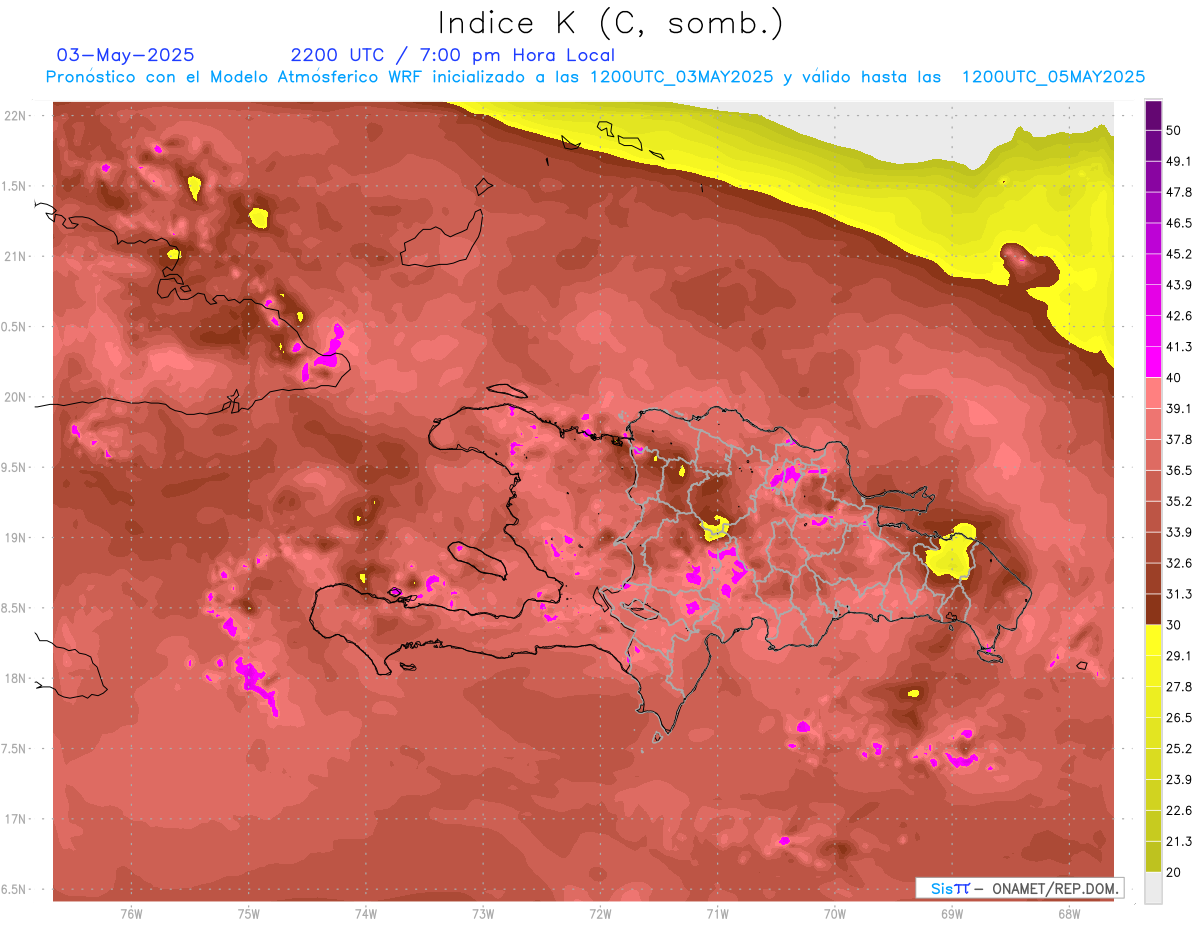This screenshot has width=1200, height=927.
Task: Click the 'Indice K (C, somb.)' title
Action: [x=611, y=23]
